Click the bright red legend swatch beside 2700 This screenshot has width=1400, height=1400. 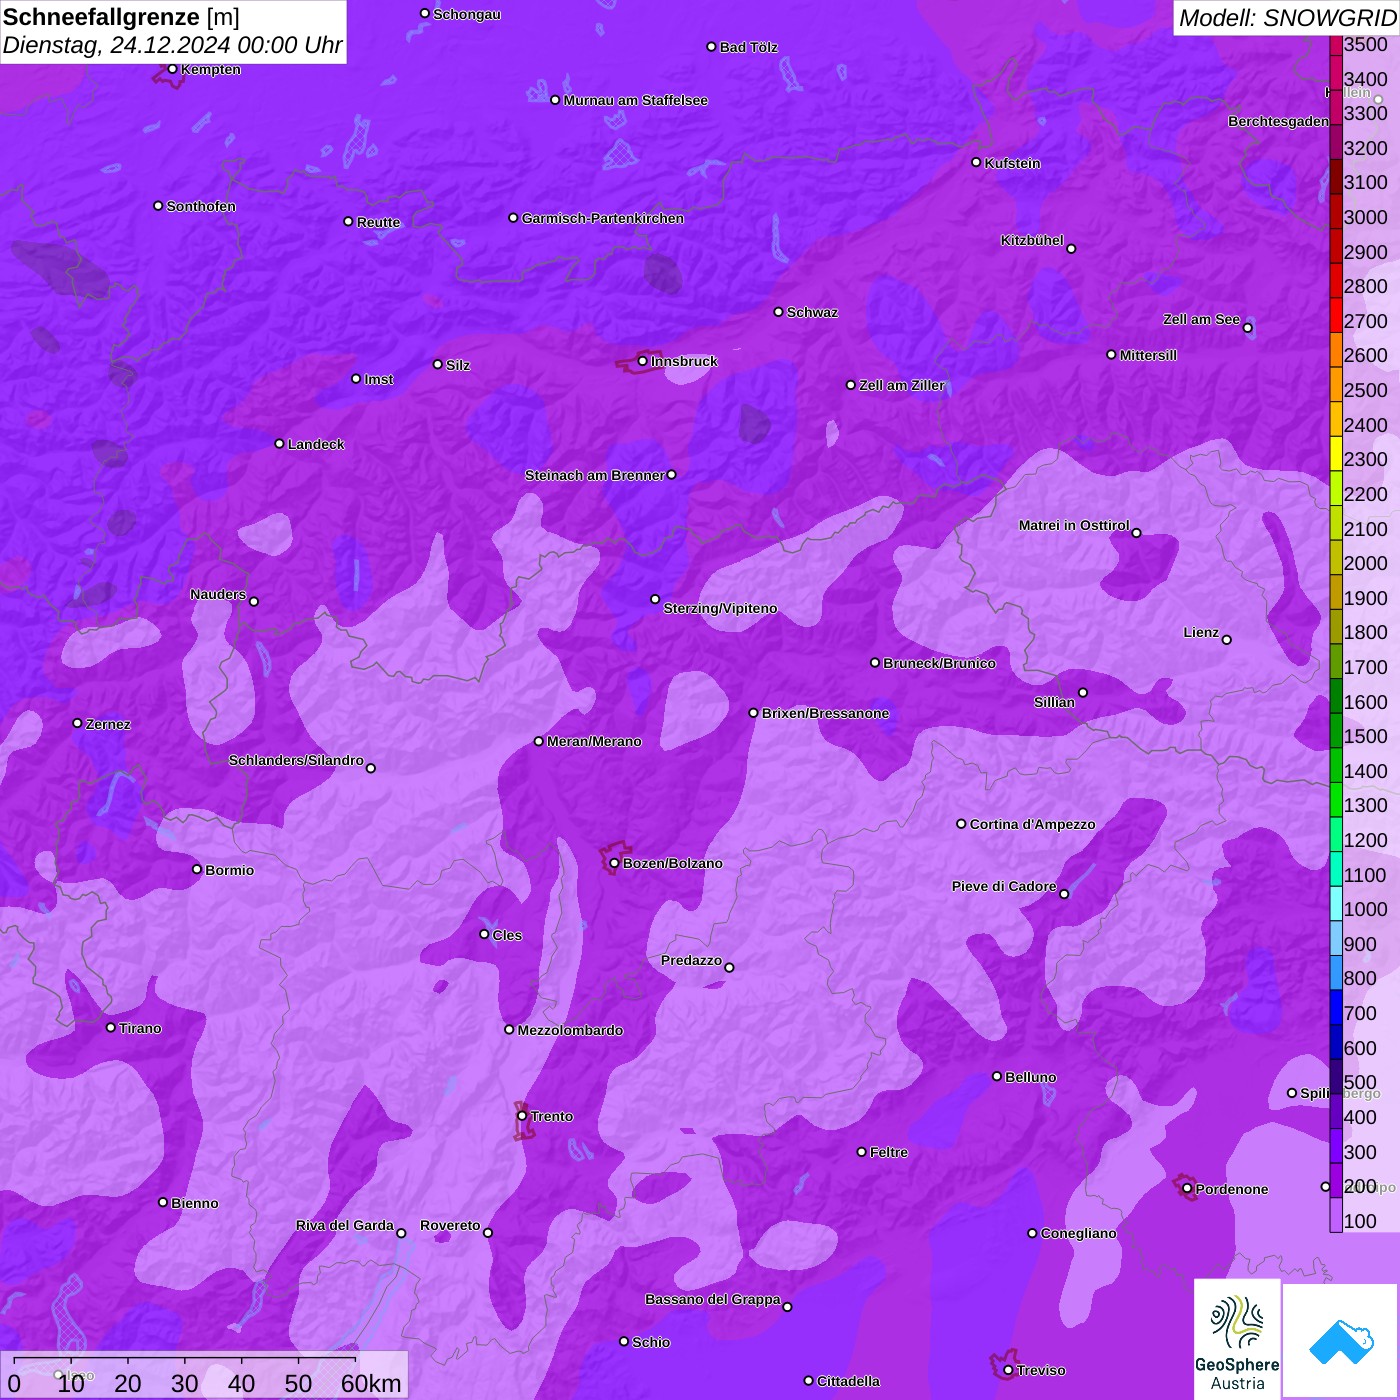1336,315
